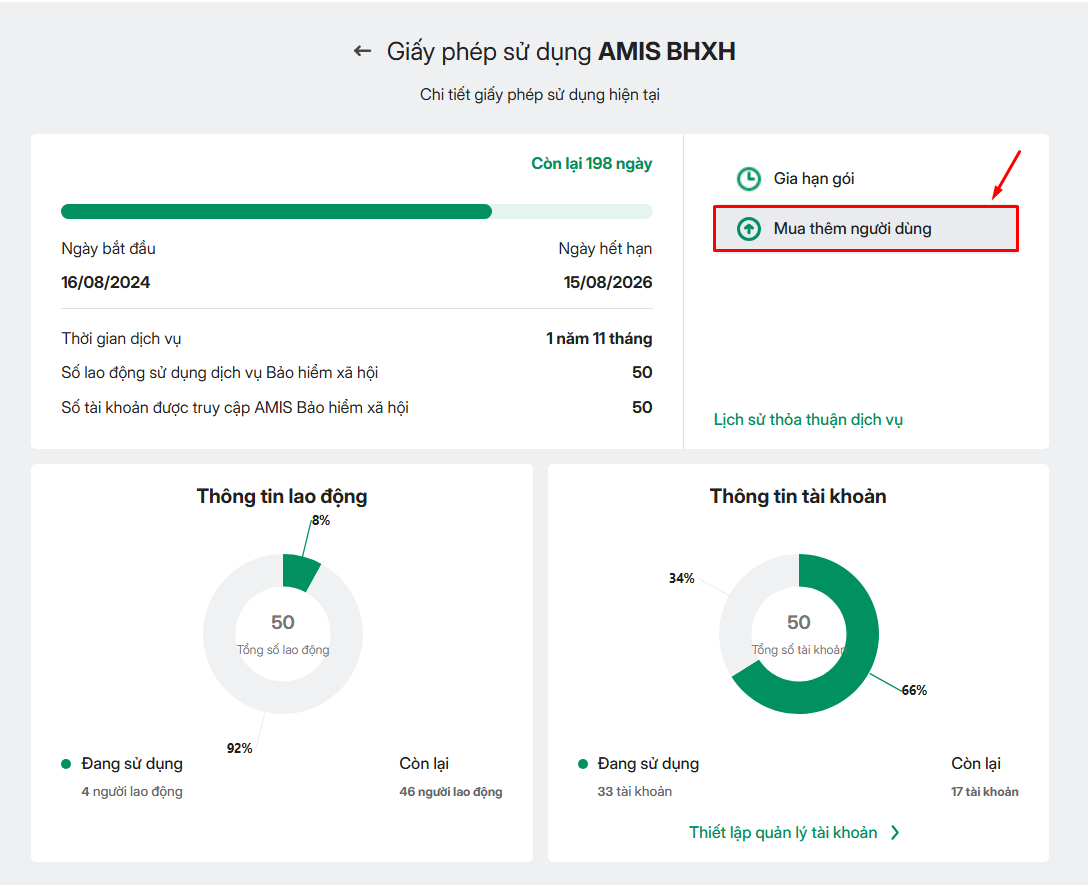The image size is (1088, 885).
Task: Click the license remaining-days progress bar
Action: point(356,212)
